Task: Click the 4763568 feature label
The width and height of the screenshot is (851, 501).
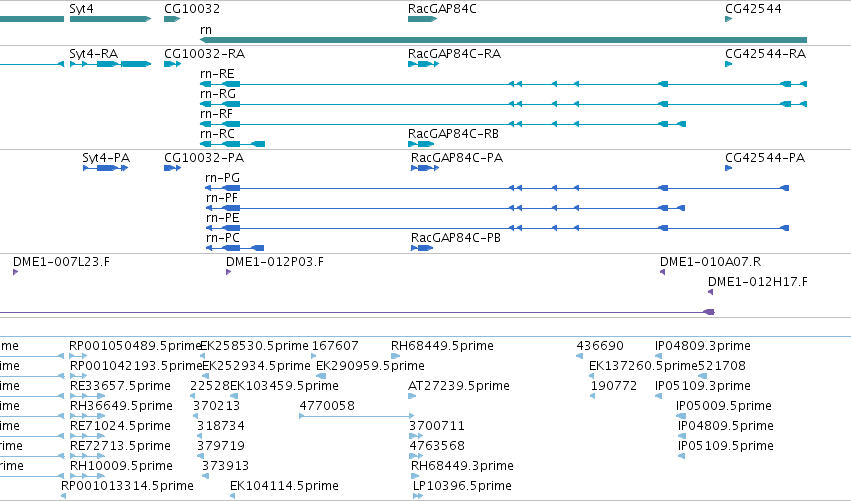Action: (437, 447)
